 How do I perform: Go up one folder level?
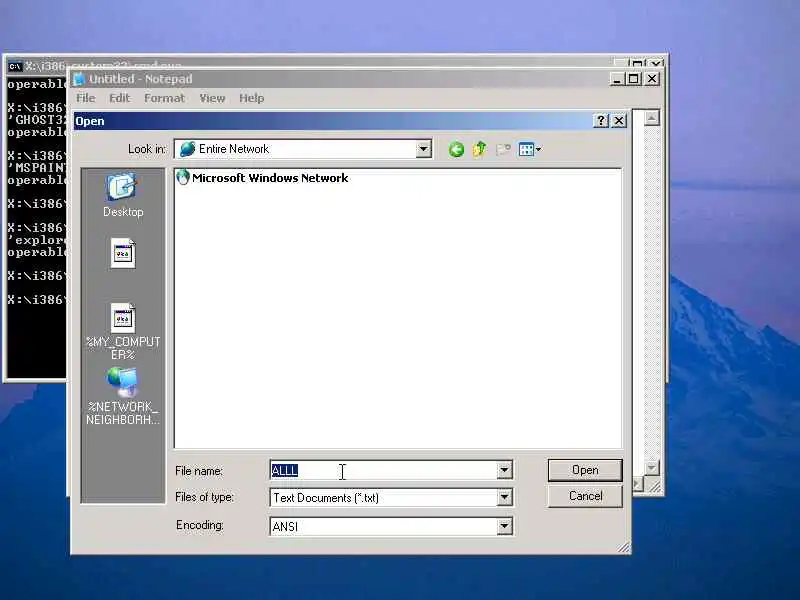pyautogui.click(x=480, y=149)
